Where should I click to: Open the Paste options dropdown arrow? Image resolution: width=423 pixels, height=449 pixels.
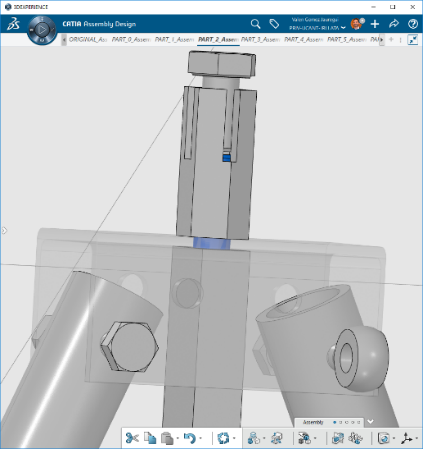pyautogui.click(x=178, y=438)
